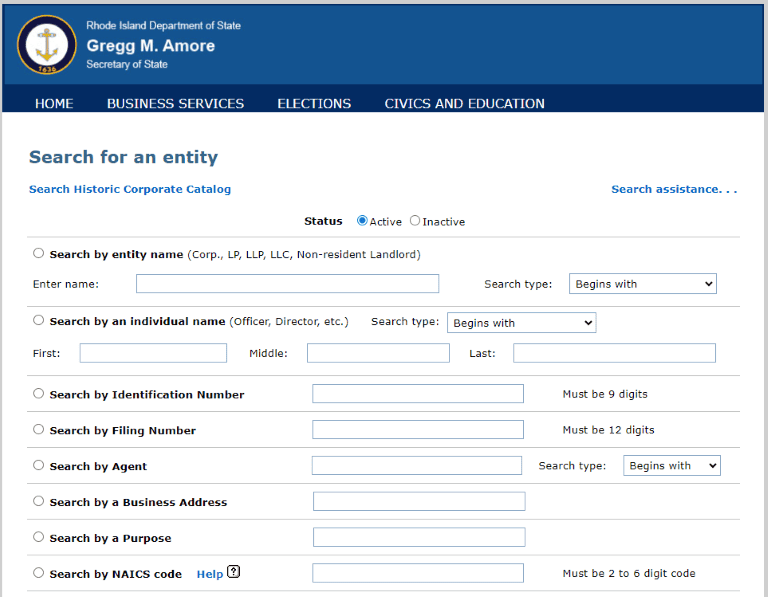Viewport: 768px width, 597px height.
Task: Click the NAICS help question mark icon
Action: (234, 573)
